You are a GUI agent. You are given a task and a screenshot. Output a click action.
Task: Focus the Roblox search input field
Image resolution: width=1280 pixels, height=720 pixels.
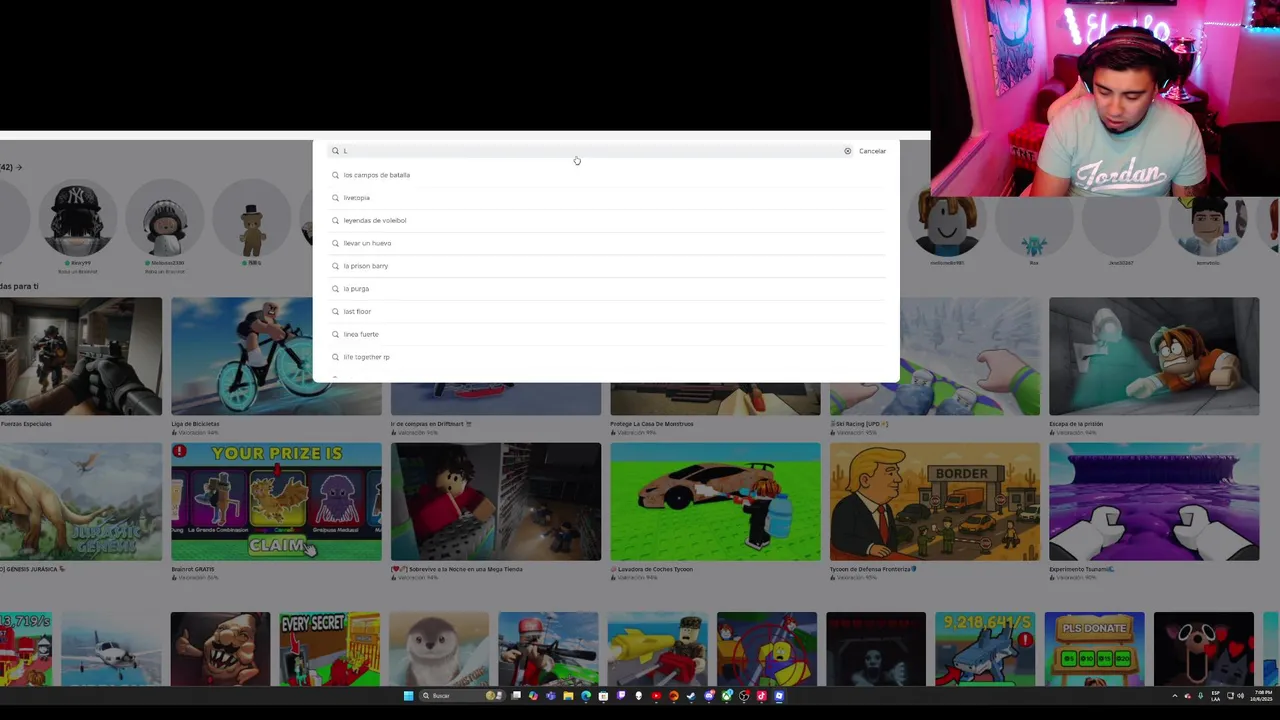(590, 151)
